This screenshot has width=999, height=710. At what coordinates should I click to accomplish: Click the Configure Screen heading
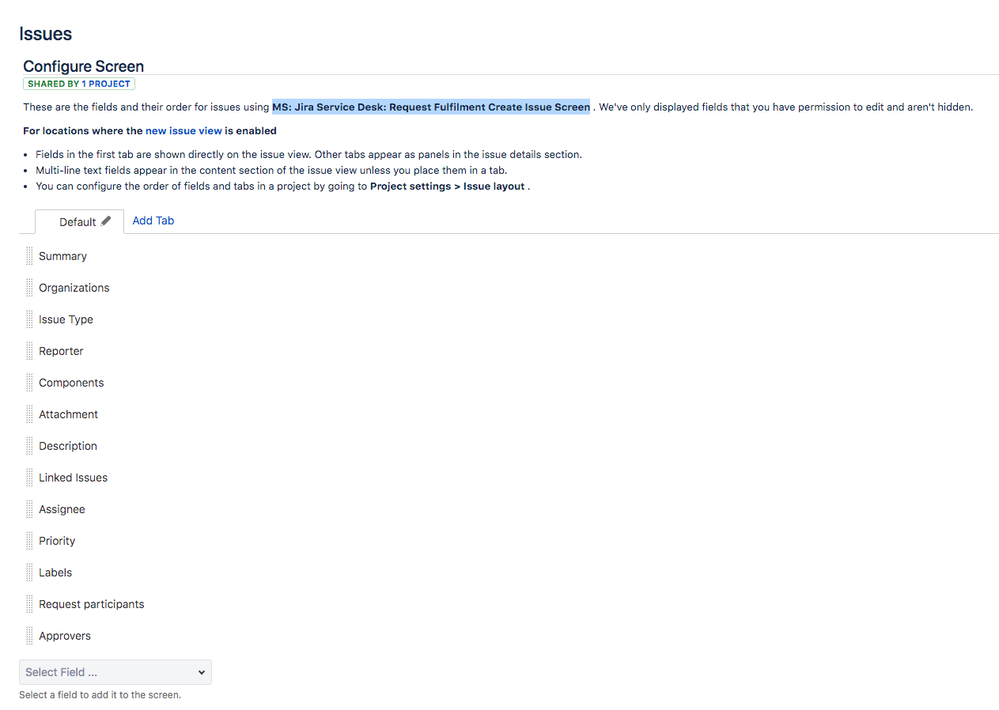(x=83, y=66)
